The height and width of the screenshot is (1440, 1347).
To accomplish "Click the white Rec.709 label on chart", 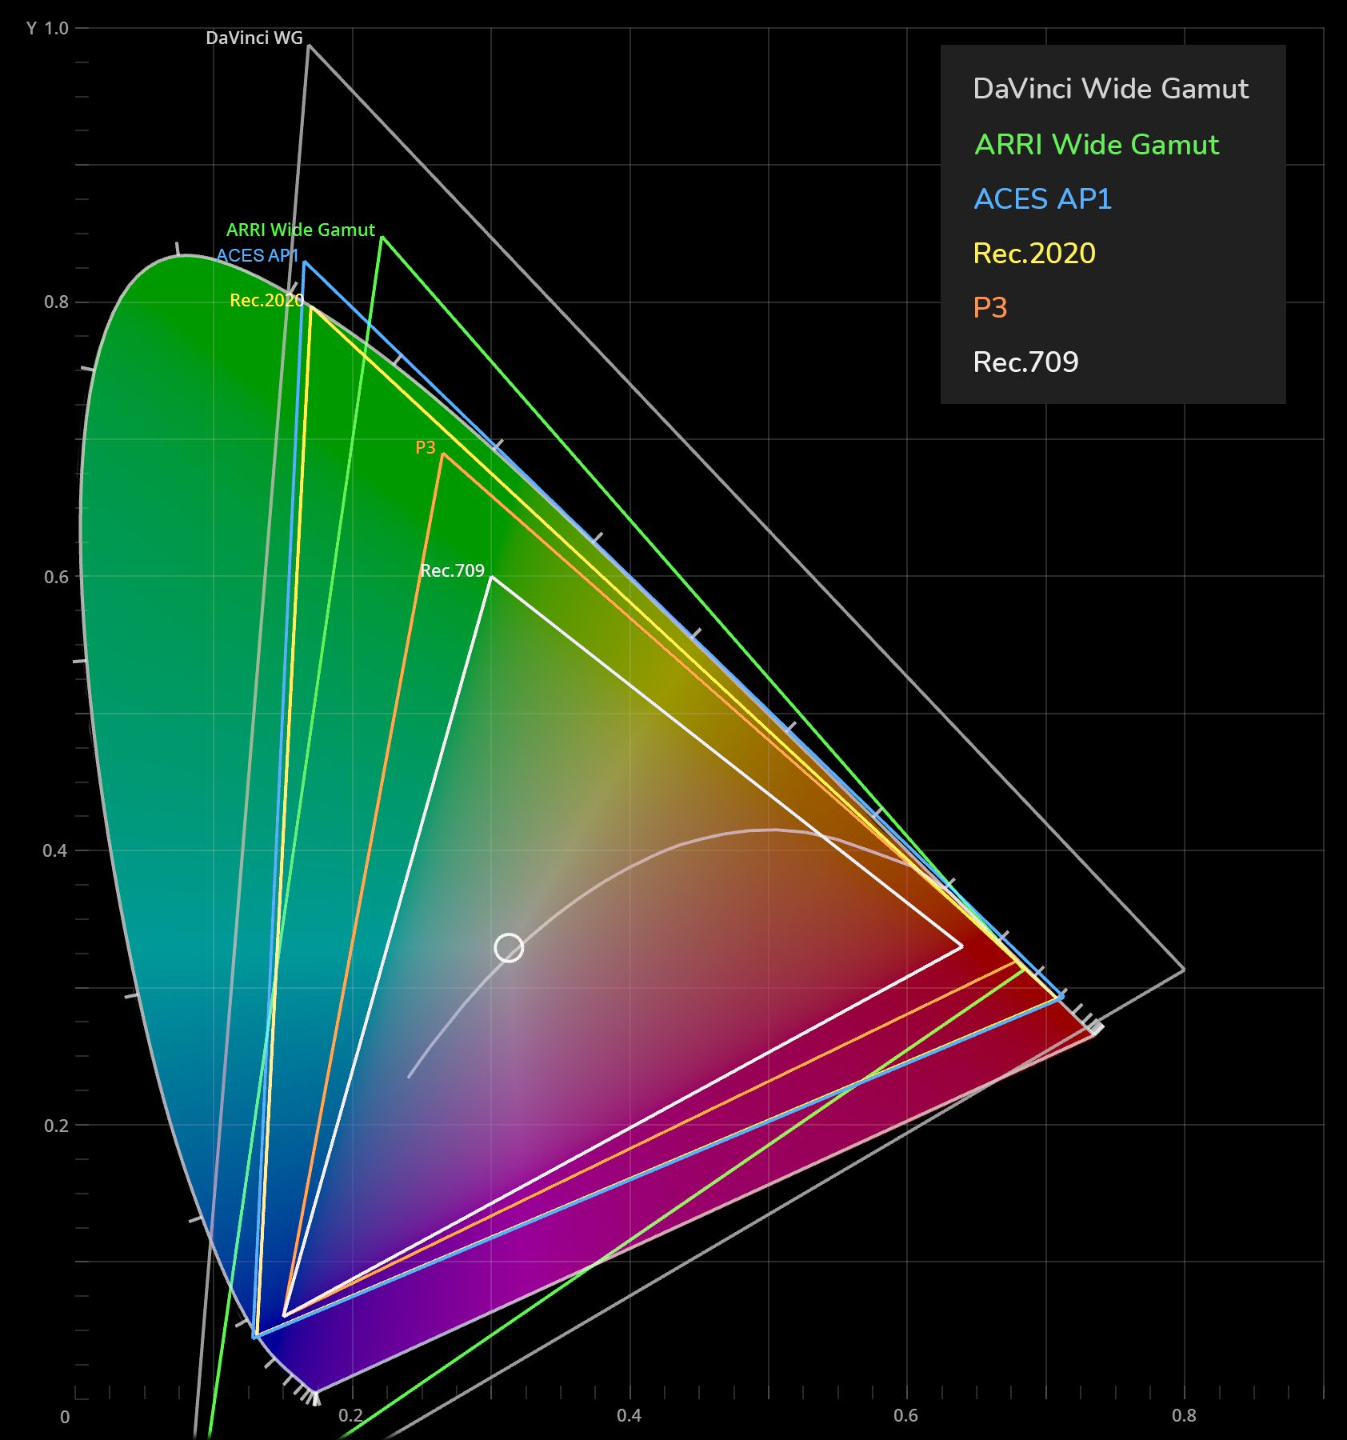I will click(x=452, y=571).
